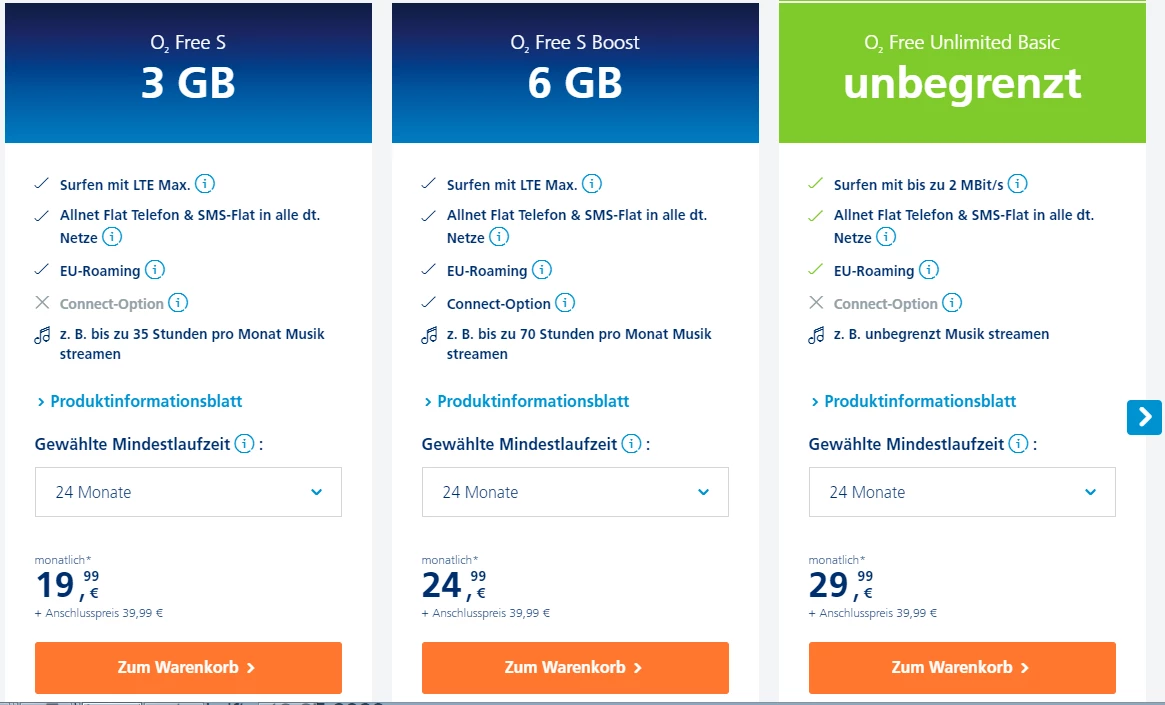Expand the 24 Monate dropdown for Free S
Image resolution: width=1165 pixels, height=705 pixels.
188,492
